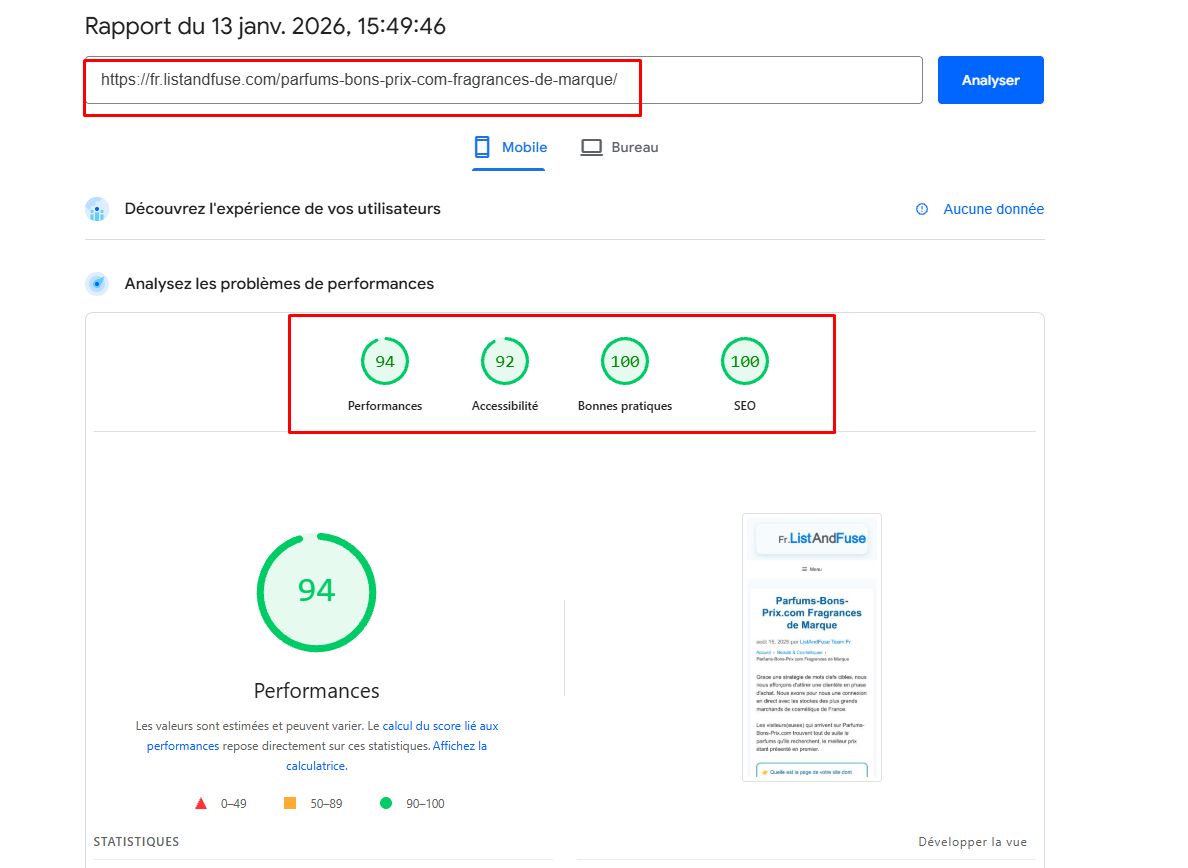Viewport: 1188px width, 868px height.
Task: Click the SEO label
Action: click(745, 406)
